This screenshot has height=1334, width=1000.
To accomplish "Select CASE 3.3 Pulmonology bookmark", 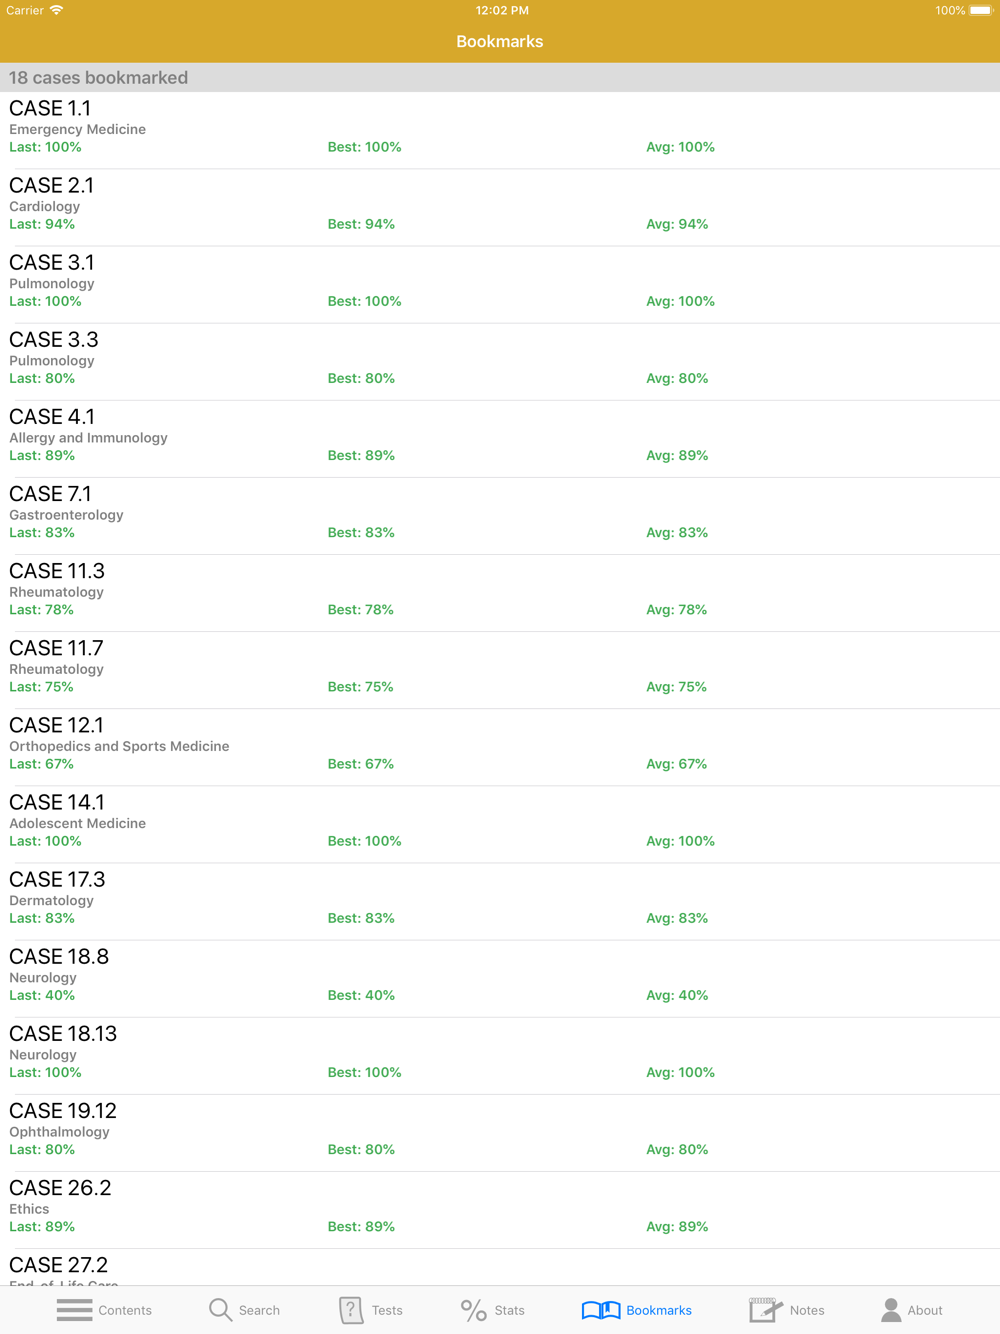I will click(500, 361).
